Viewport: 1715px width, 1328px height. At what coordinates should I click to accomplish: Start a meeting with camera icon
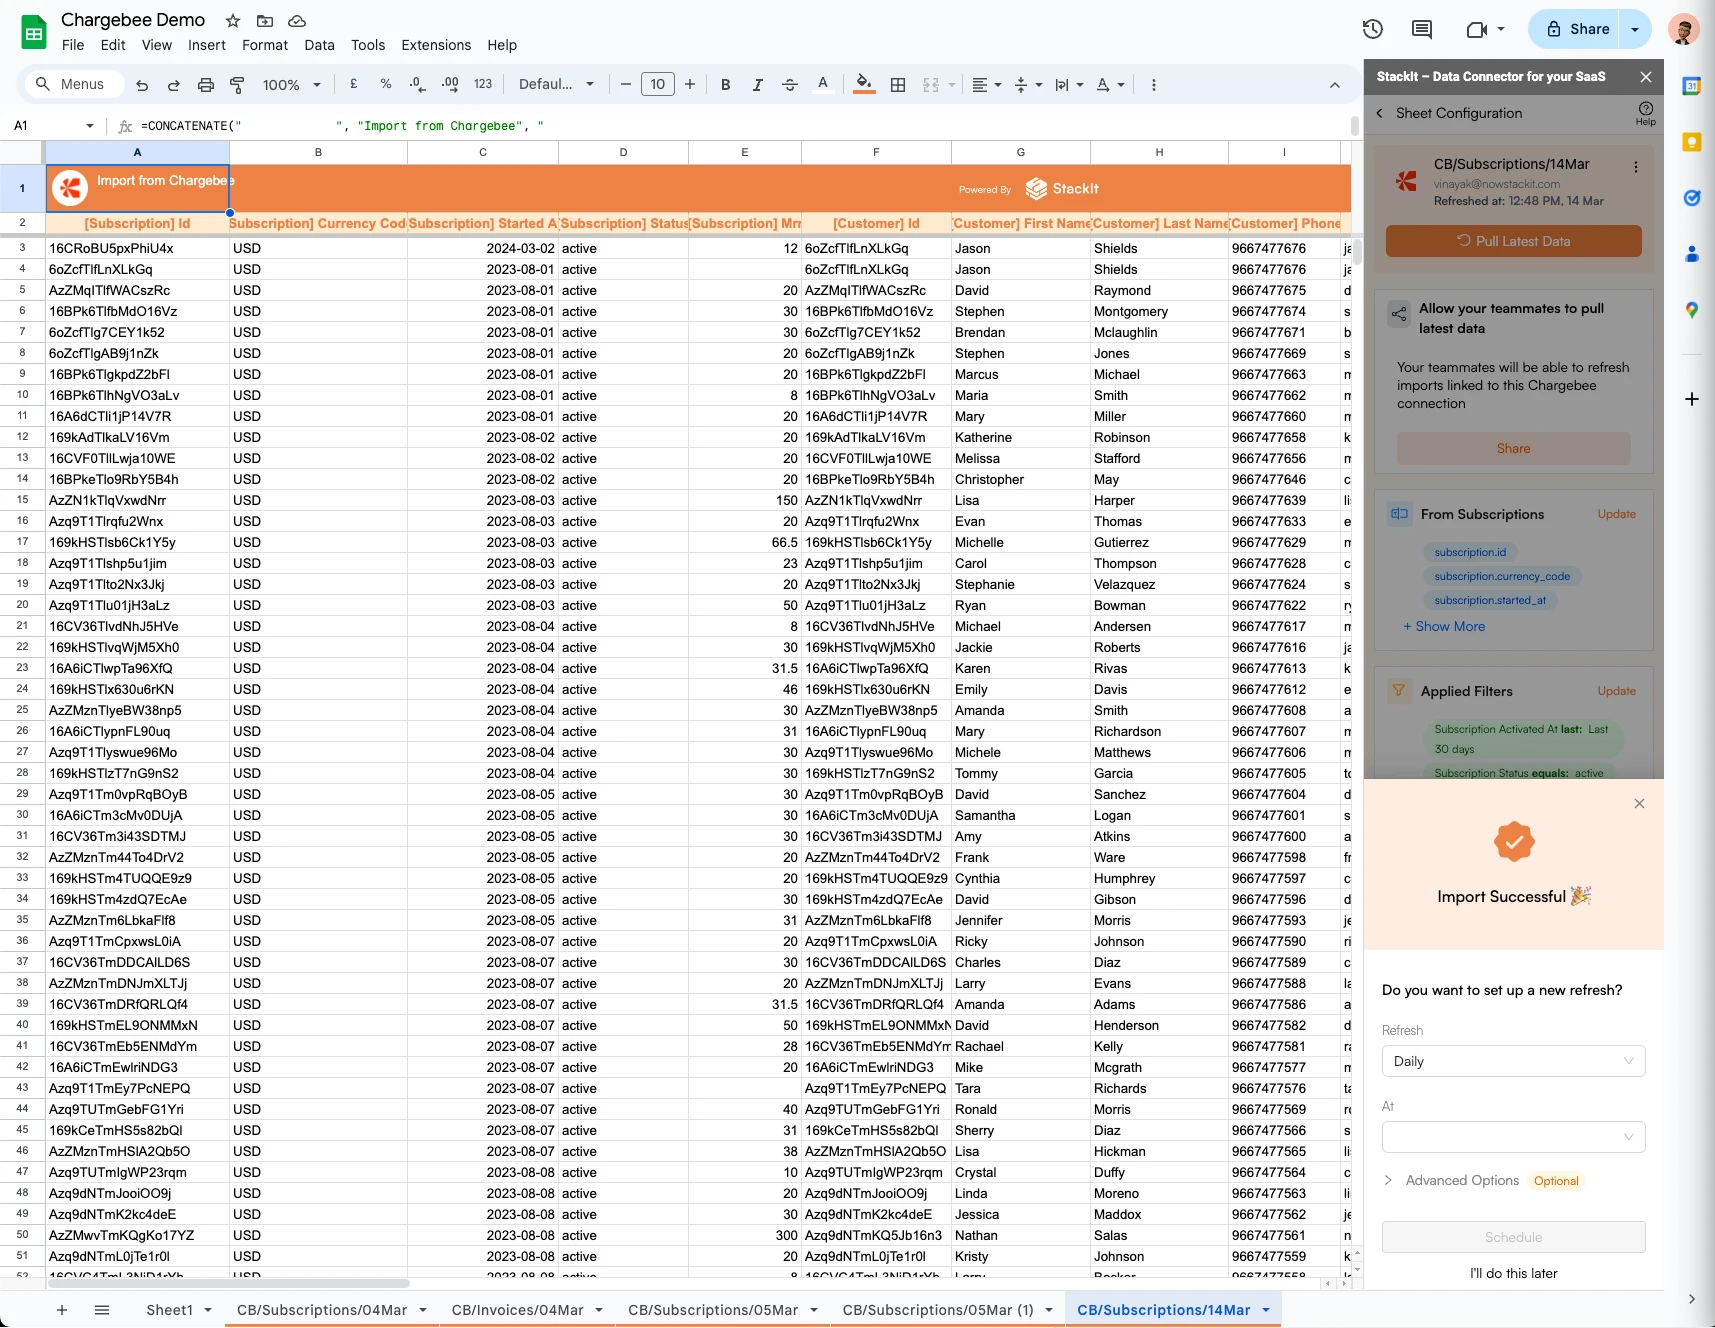point(1477,29)
